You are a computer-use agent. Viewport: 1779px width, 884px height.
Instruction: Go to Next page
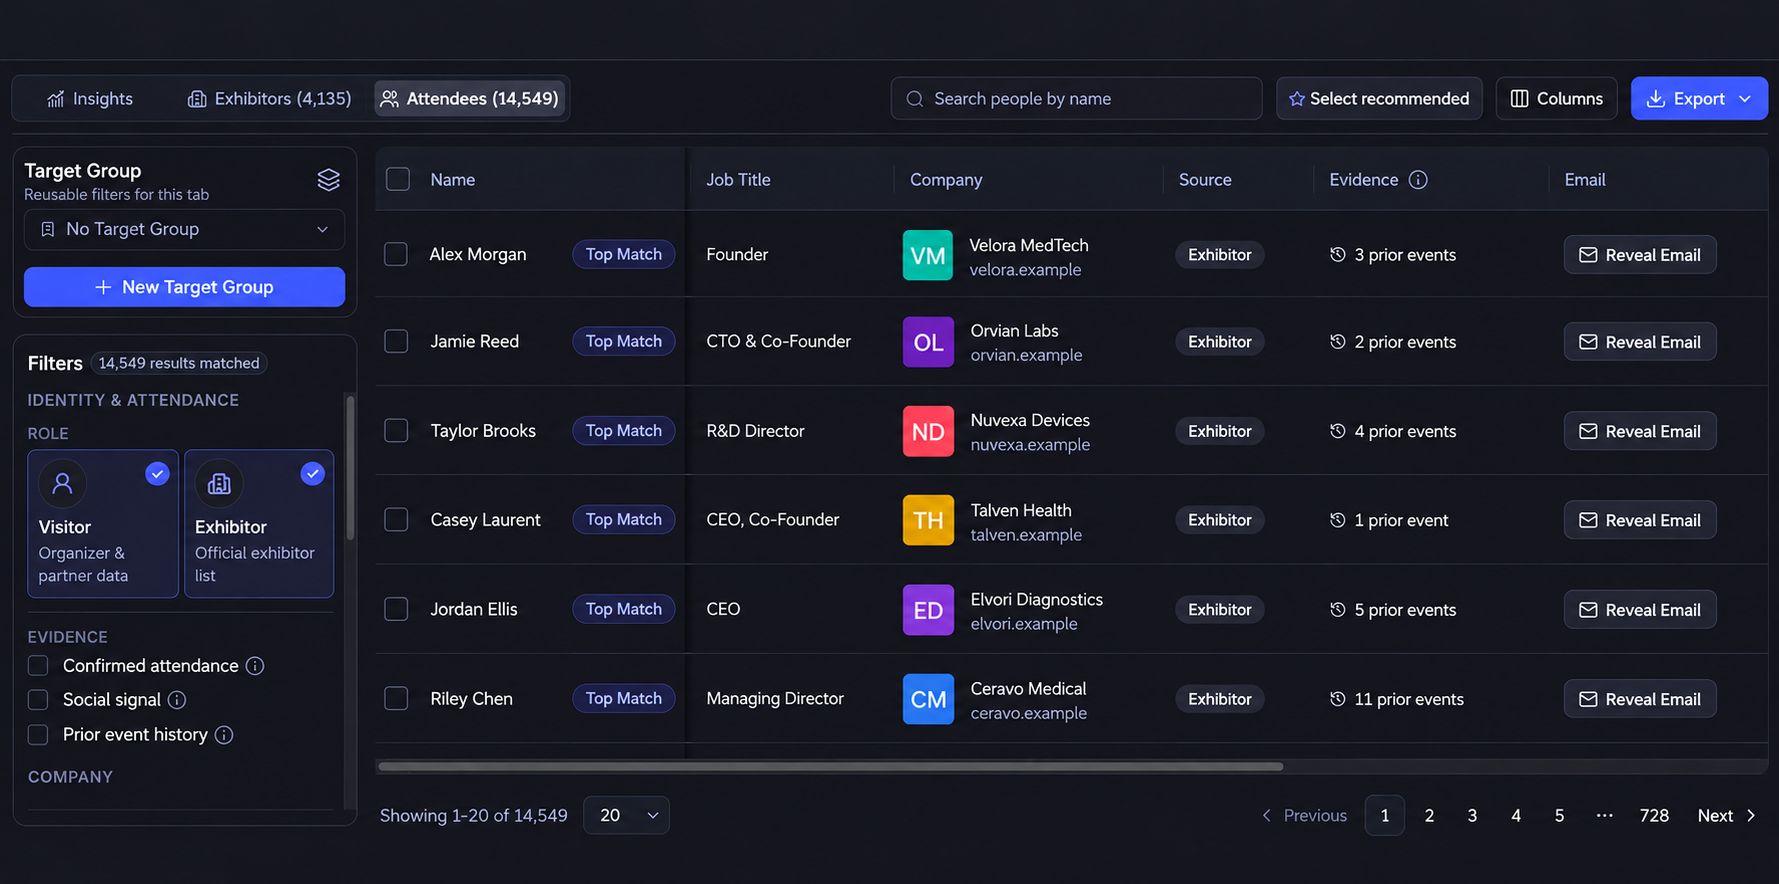click(1727, 816)
